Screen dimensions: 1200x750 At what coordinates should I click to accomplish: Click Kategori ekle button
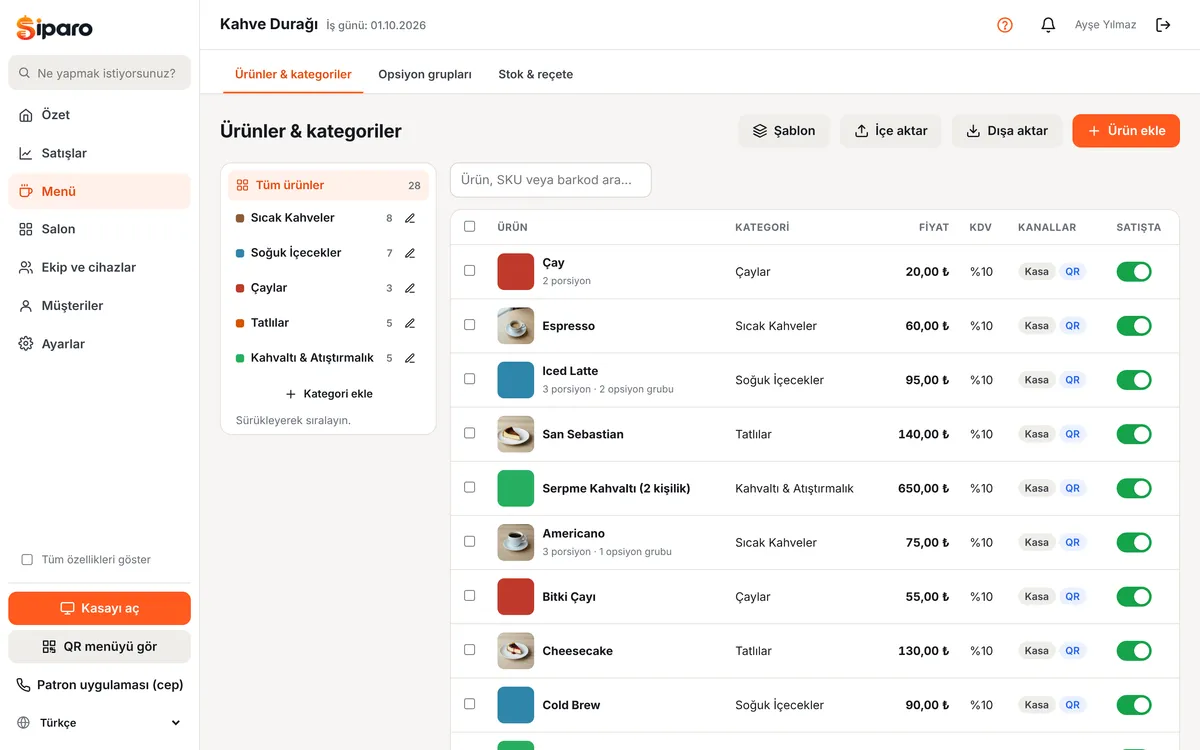[x=329, y=394]
